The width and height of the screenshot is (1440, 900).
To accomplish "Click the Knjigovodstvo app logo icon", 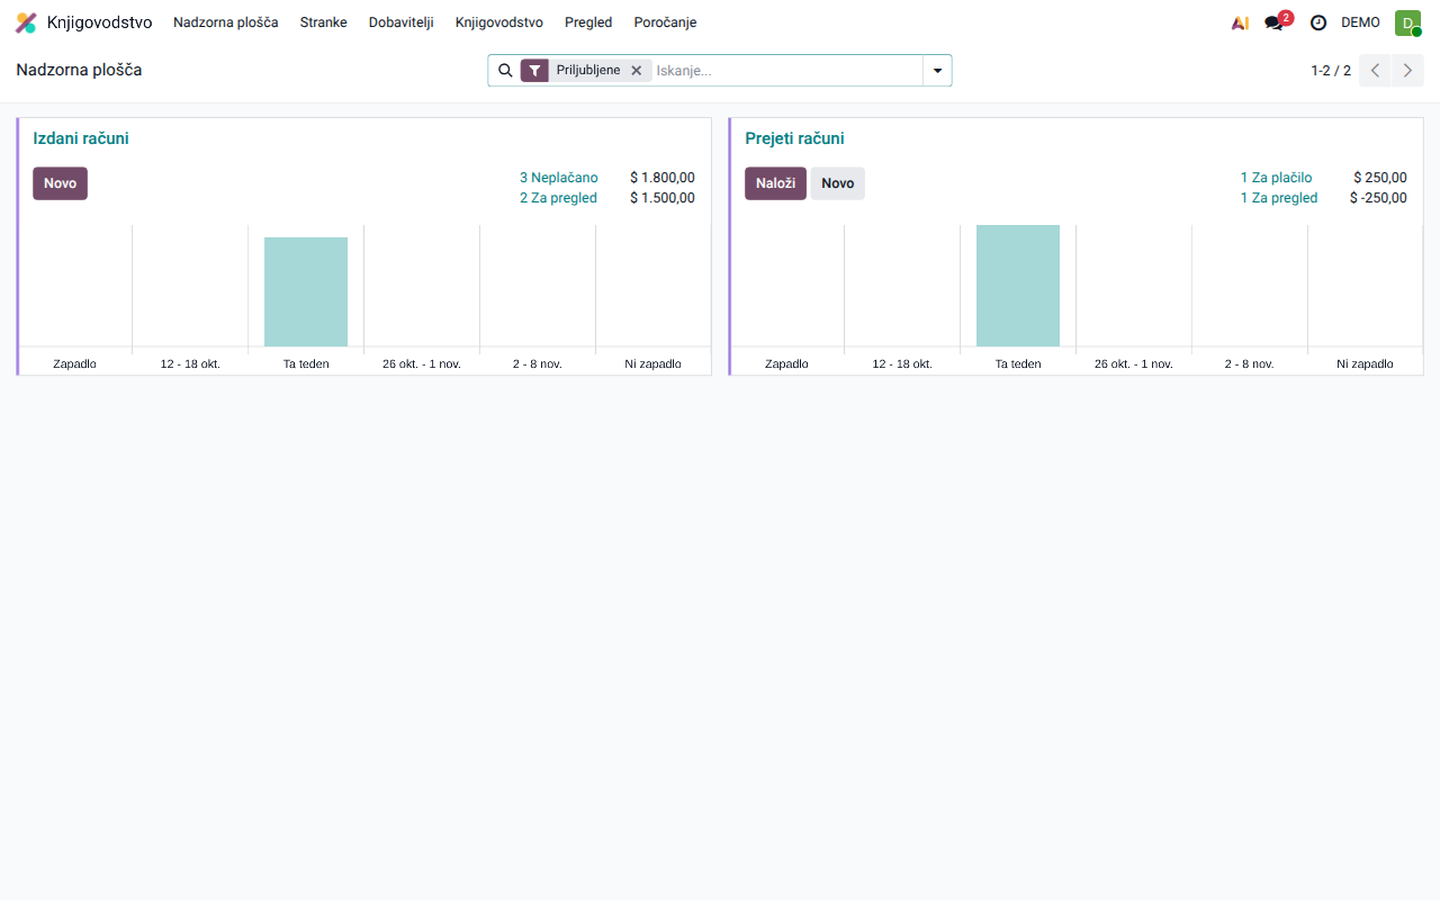I will 26,22.
